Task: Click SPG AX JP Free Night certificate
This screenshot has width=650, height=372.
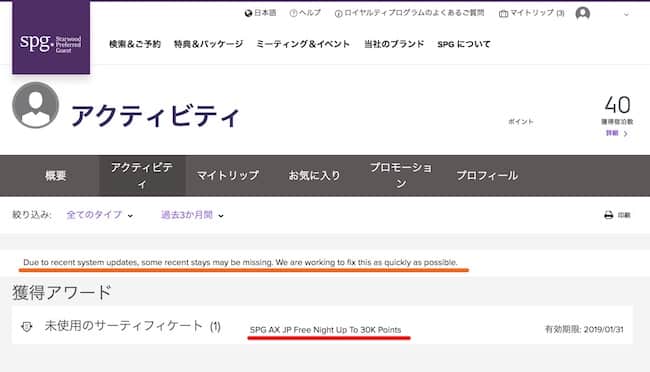Action: (325, 330)
